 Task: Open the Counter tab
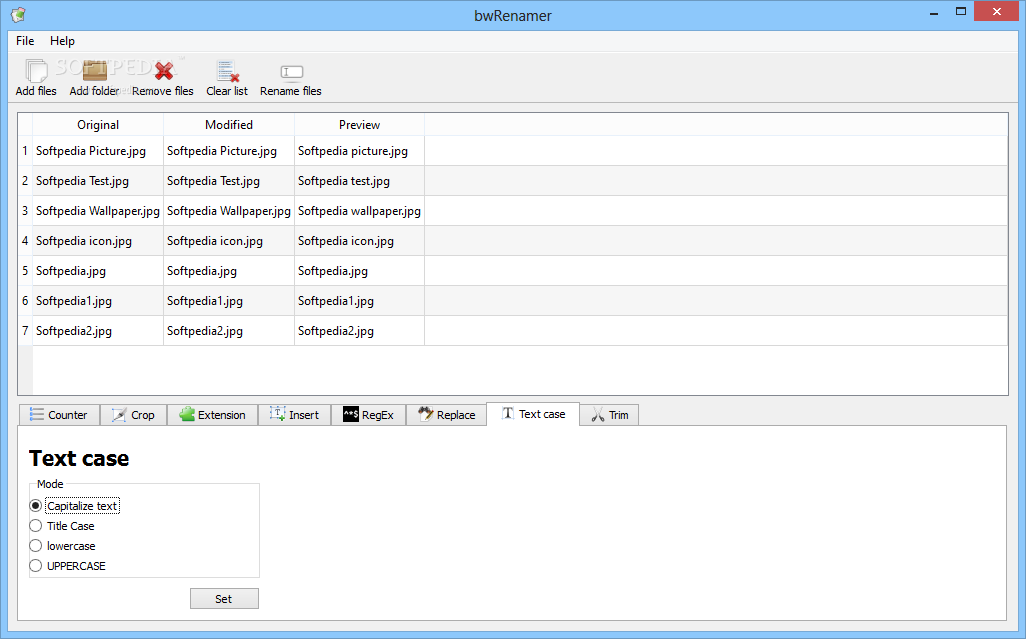[x=59, y=415]
